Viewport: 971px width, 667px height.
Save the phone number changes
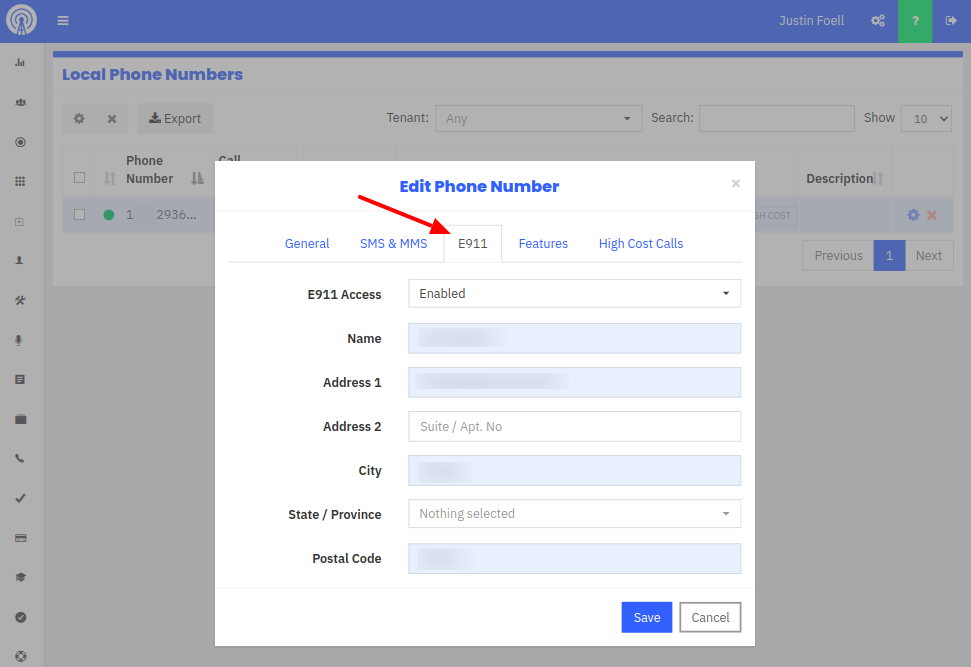click(647, 617)
